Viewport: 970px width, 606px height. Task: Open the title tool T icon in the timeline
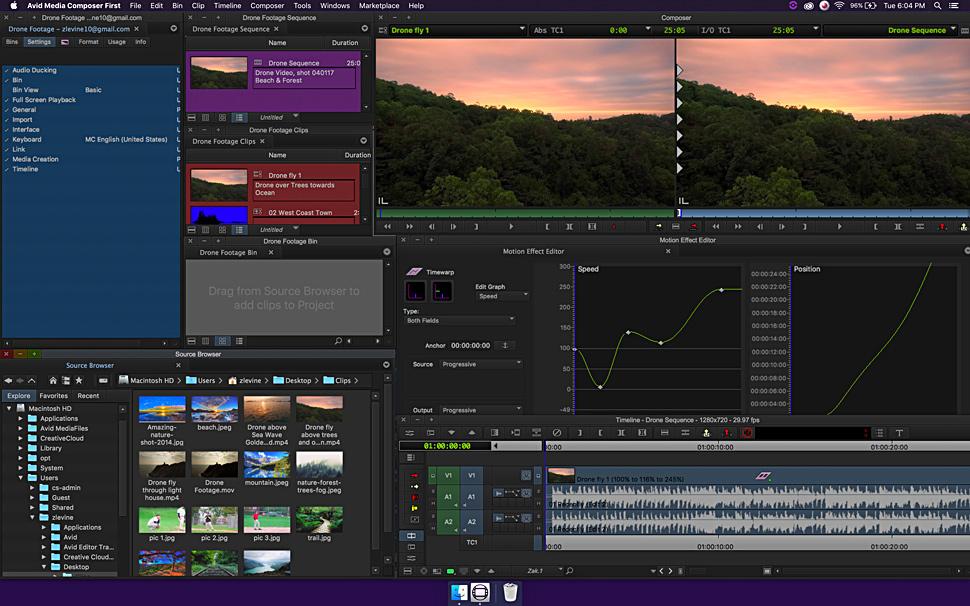coord(899,433)
